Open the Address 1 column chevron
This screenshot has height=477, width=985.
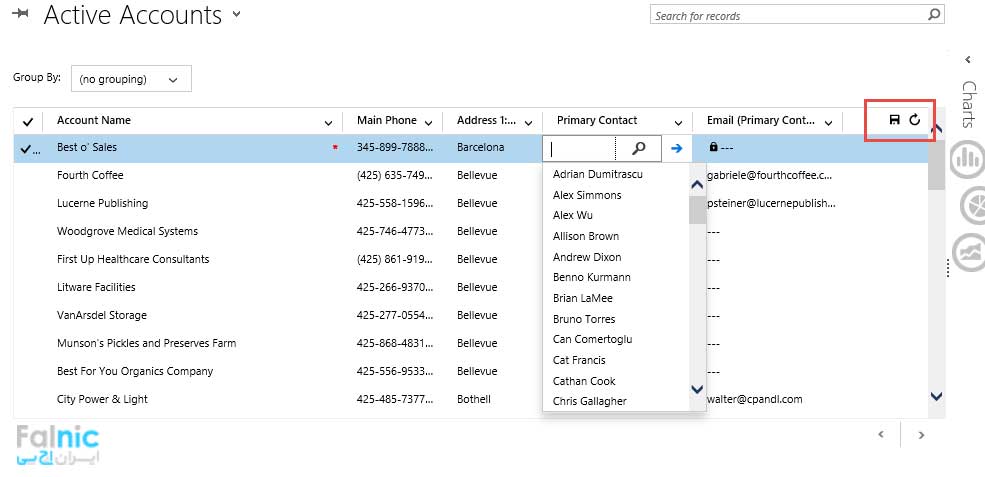[529, 123]
